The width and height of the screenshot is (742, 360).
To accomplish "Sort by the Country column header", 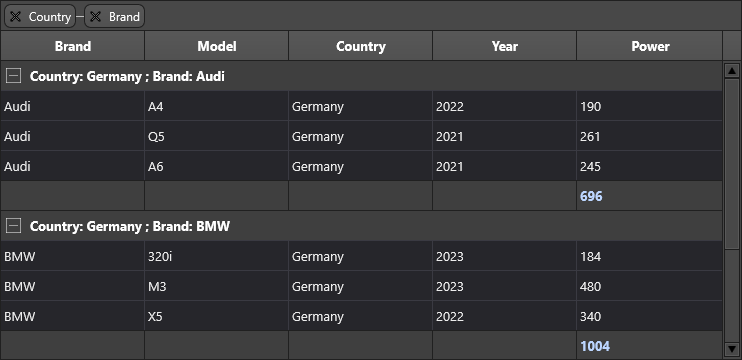I will click(x=361, y=46).
